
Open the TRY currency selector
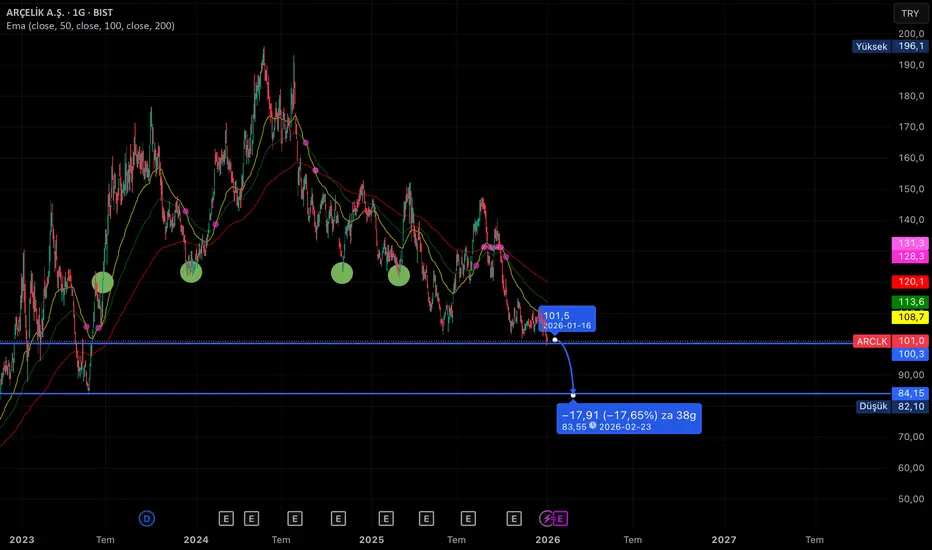click(x=910, y=13)
